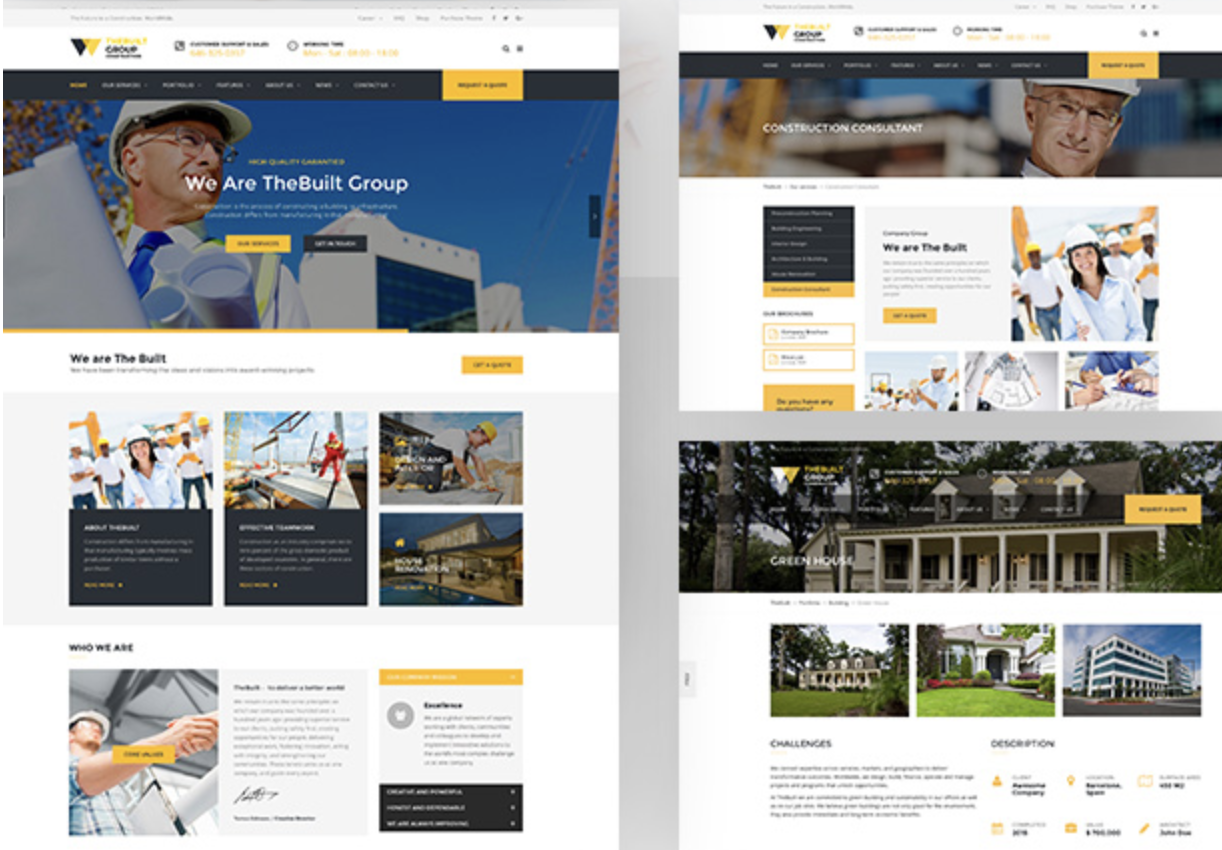Advance hero slider with right arrow
The width and height of the screenshot is (1222, 850).
point(595,215)
